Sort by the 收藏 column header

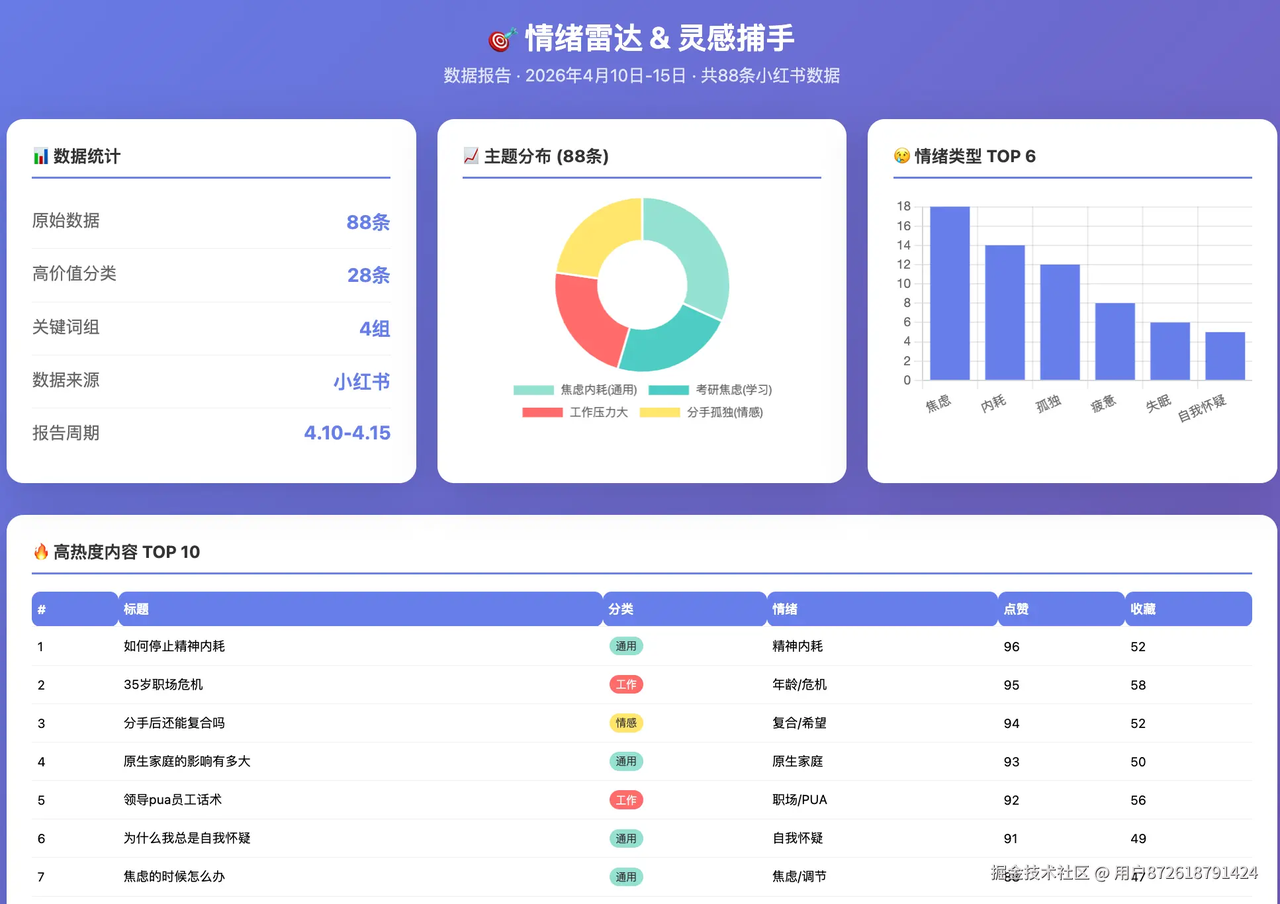coord(1188,609)
